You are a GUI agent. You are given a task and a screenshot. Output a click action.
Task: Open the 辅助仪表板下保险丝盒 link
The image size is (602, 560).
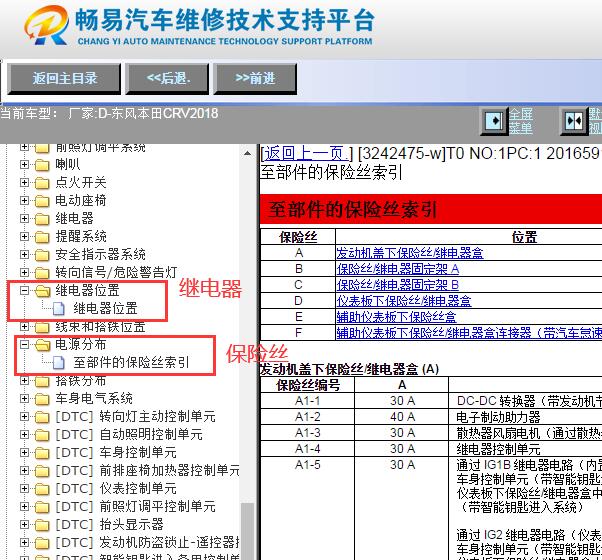click(397, 317)
